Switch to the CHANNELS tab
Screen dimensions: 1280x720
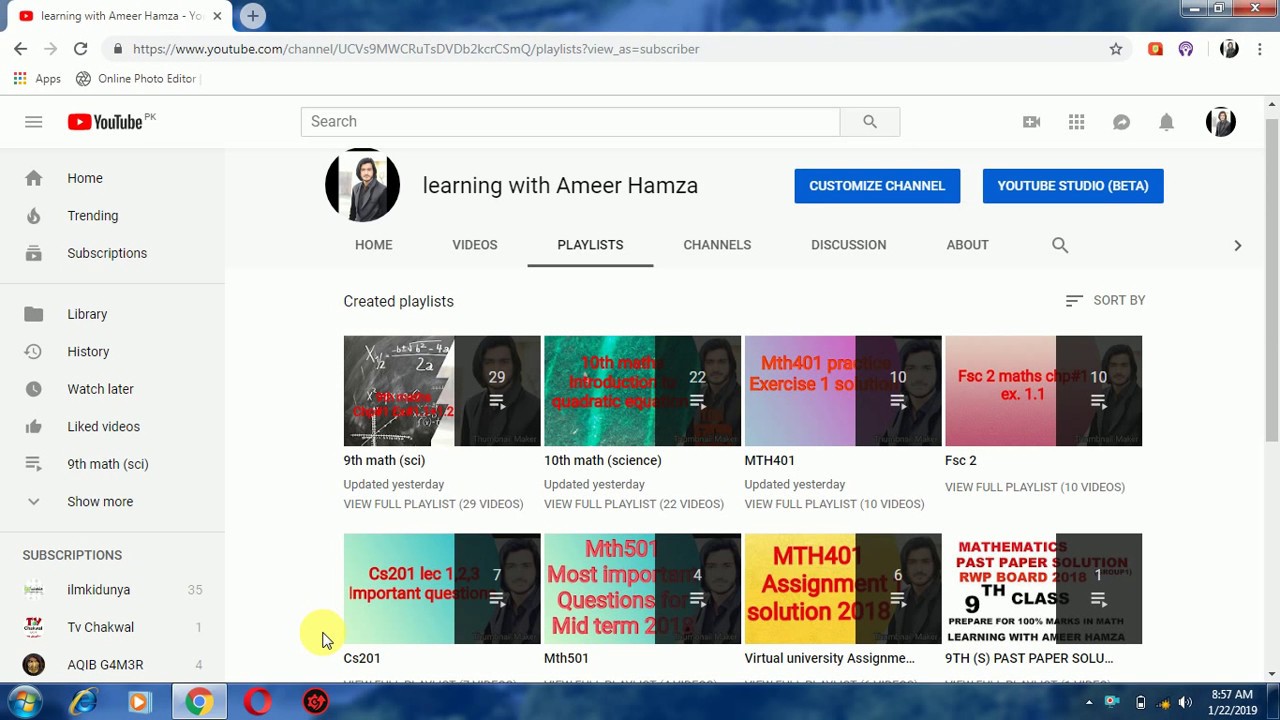tap(717, 245)
